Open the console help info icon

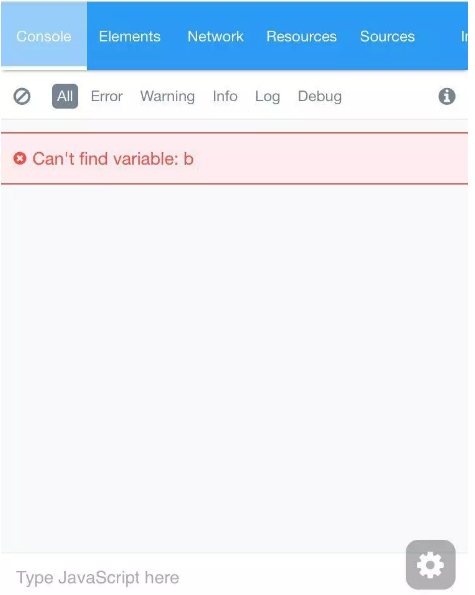pyautogui.click(x=447, y=96)
